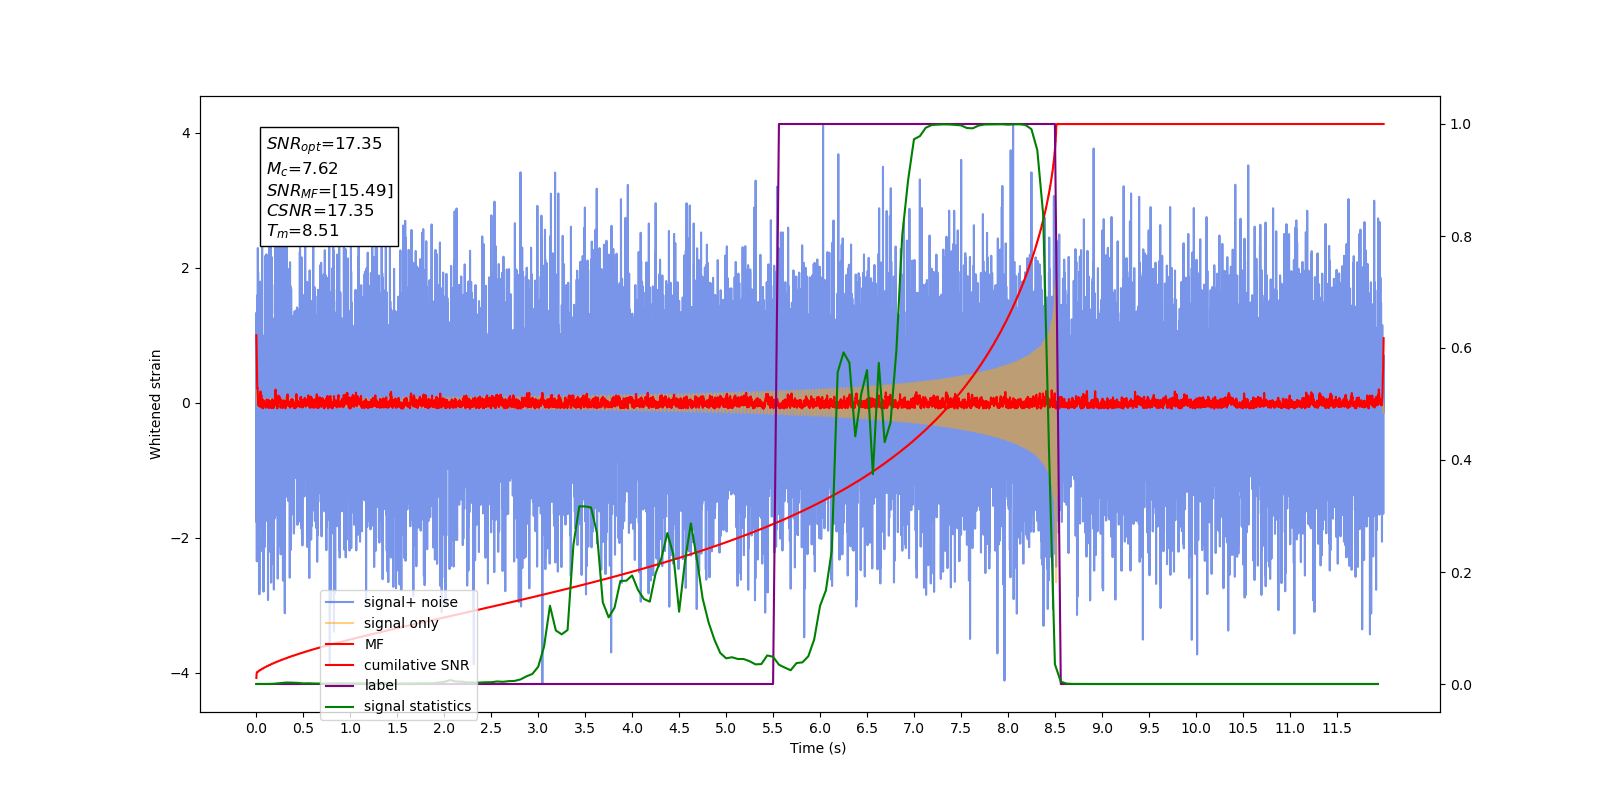The height and width of the screenshot is (800, 1600).
Task: Click the SNRMF=[15.49] annotation text
Action: [330, 190]
